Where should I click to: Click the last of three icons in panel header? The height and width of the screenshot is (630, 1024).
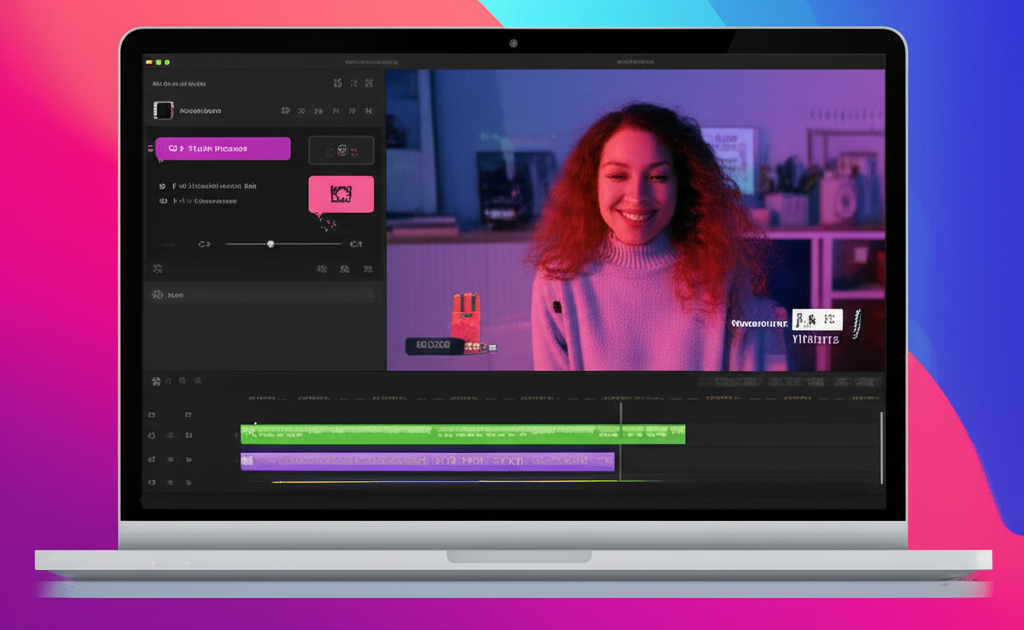(x=369, y=83)
